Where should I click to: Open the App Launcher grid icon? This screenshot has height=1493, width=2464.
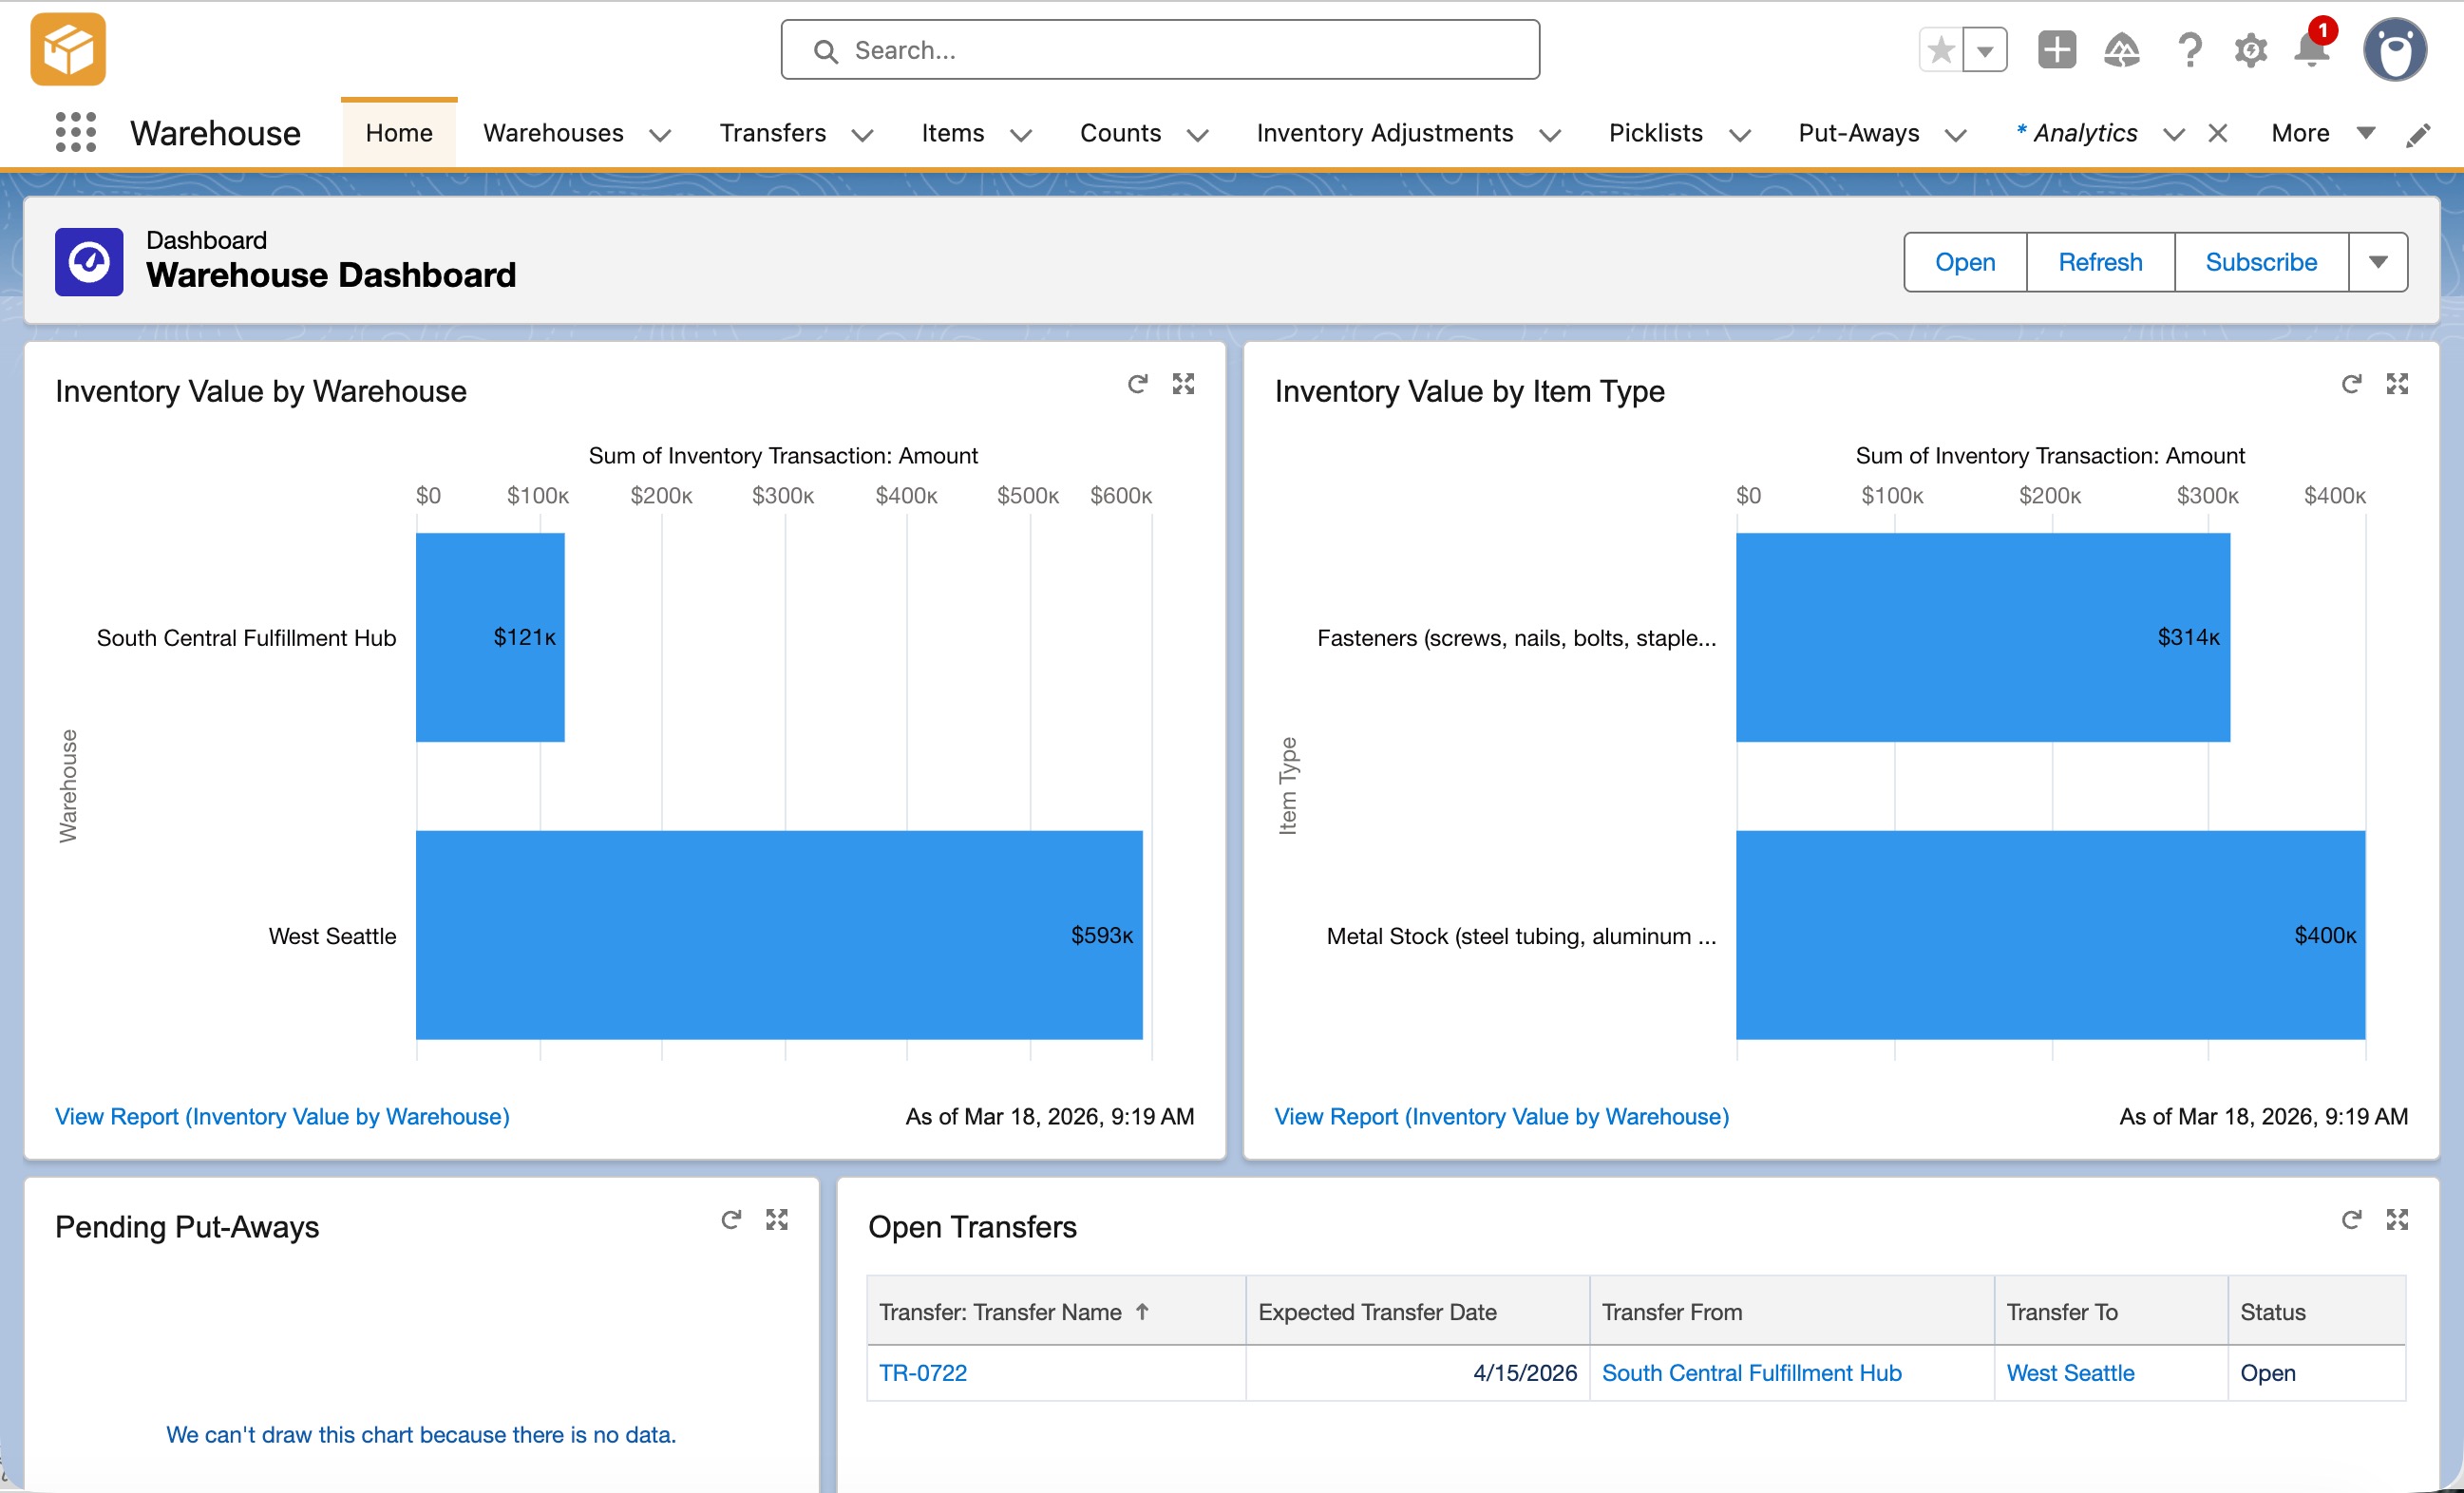click(76, 132)
